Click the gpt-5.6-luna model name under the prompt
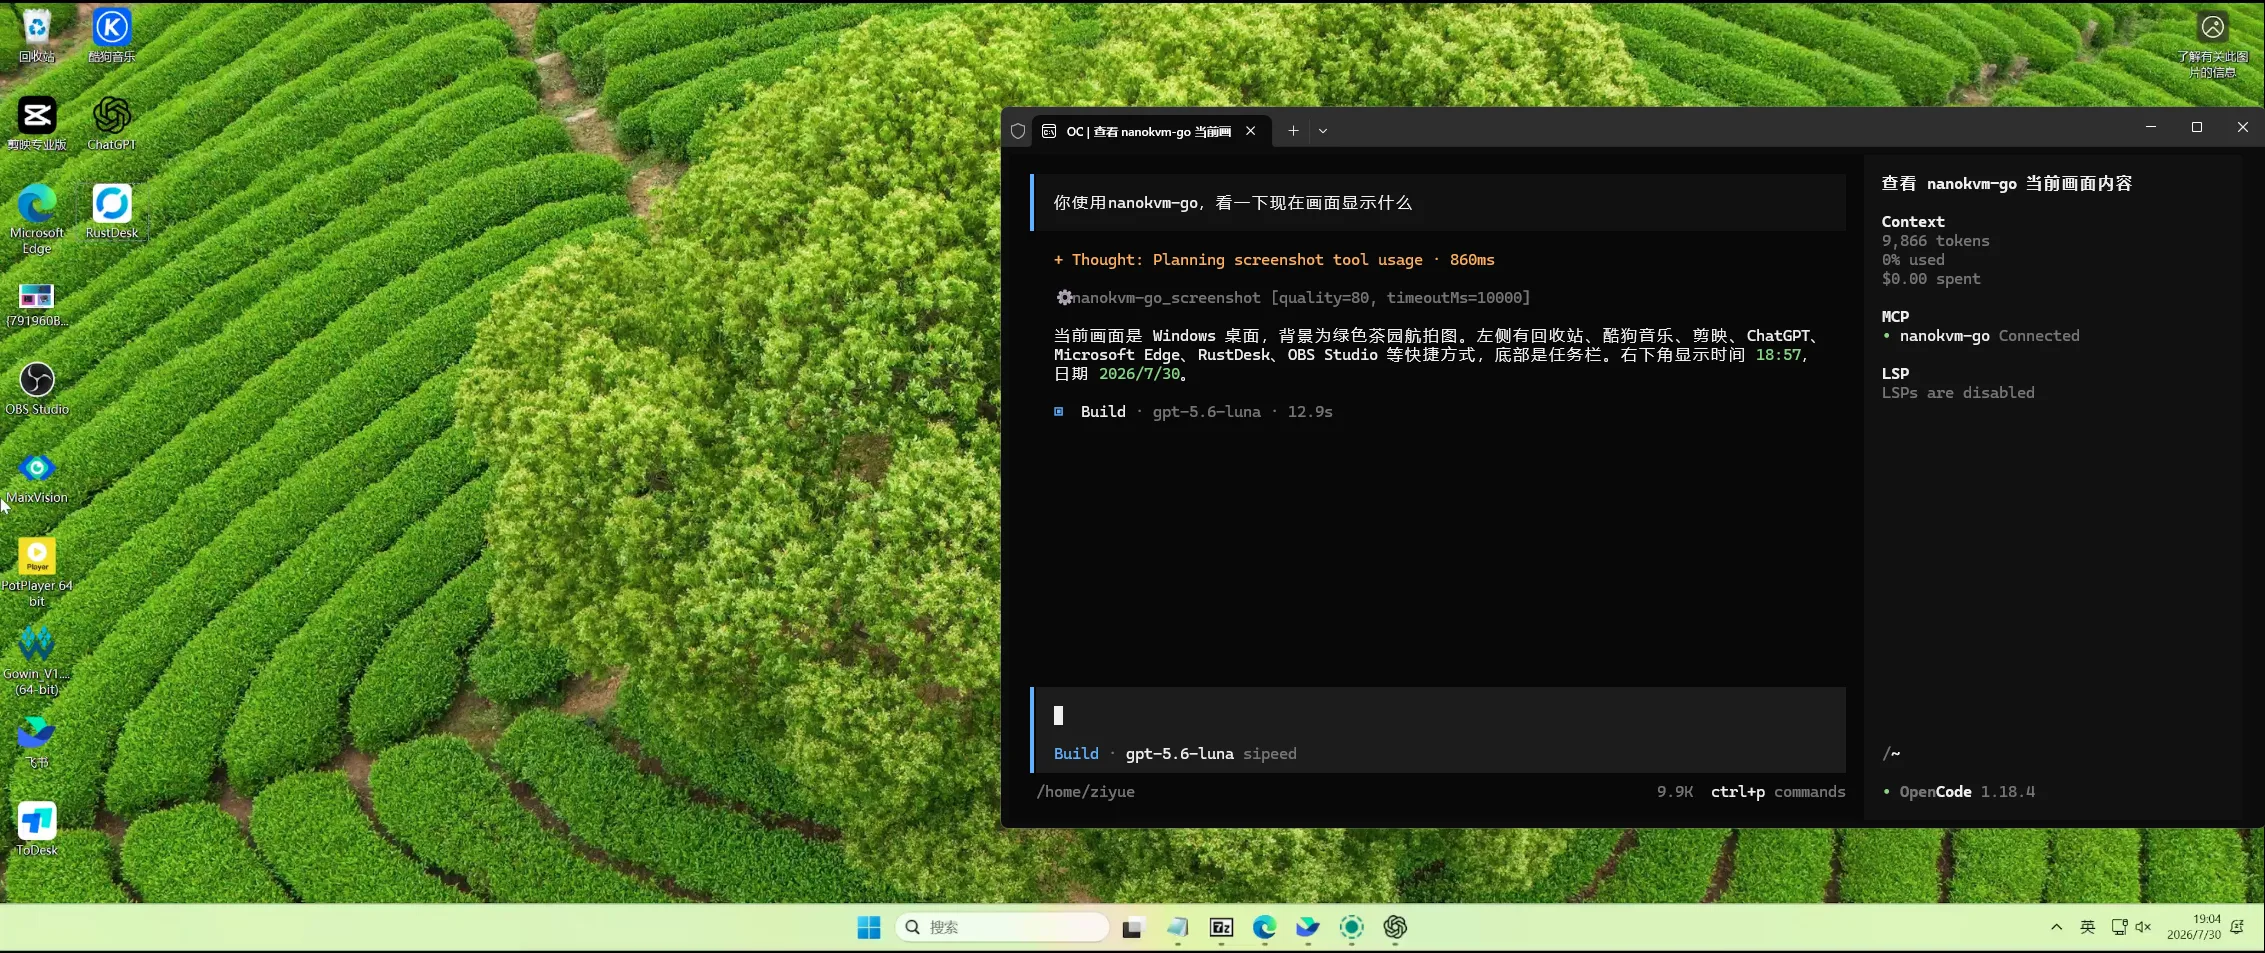Screen dimensions: 2265x953 tap(1180, 754)
